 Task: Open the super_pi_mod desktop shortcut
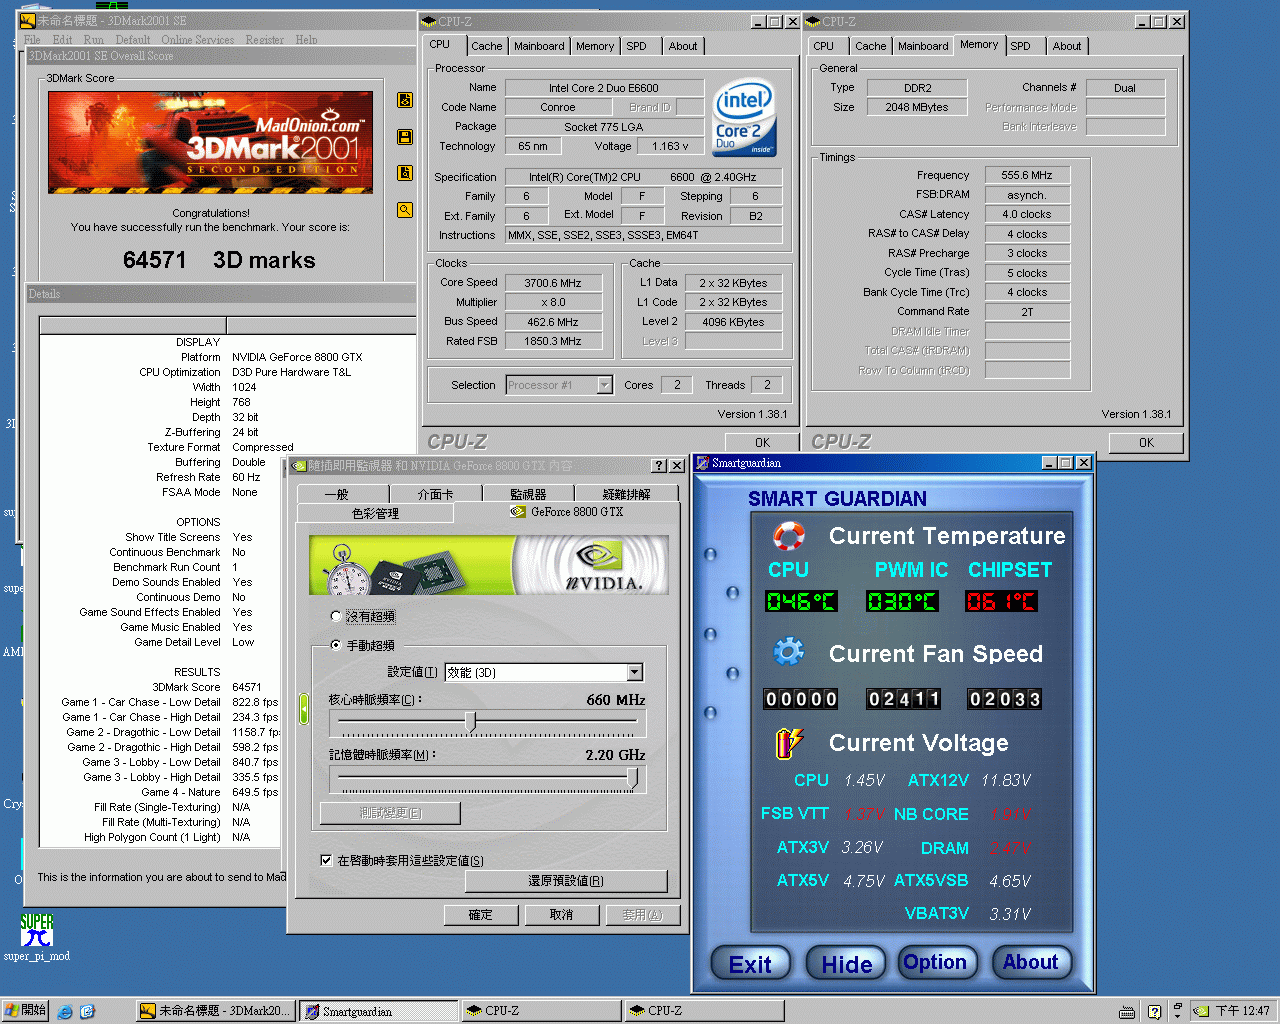click(37, 937)
